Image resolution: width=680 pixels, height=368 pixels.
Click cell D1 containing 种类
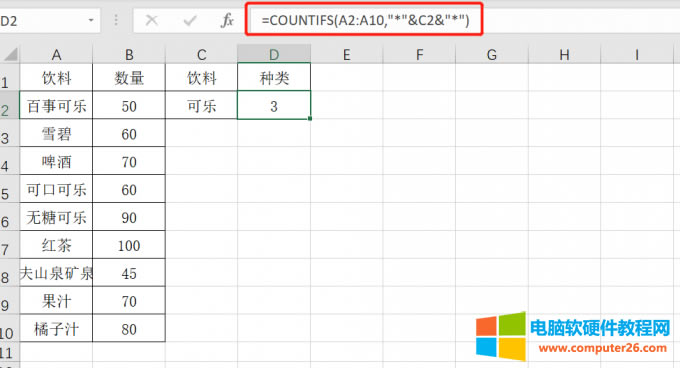(274, 78)
